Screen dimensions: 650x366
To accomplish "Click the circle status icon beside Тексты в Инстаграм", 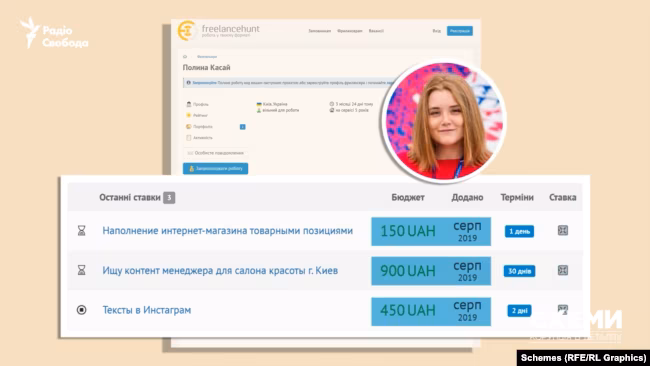I will [82, 310].
